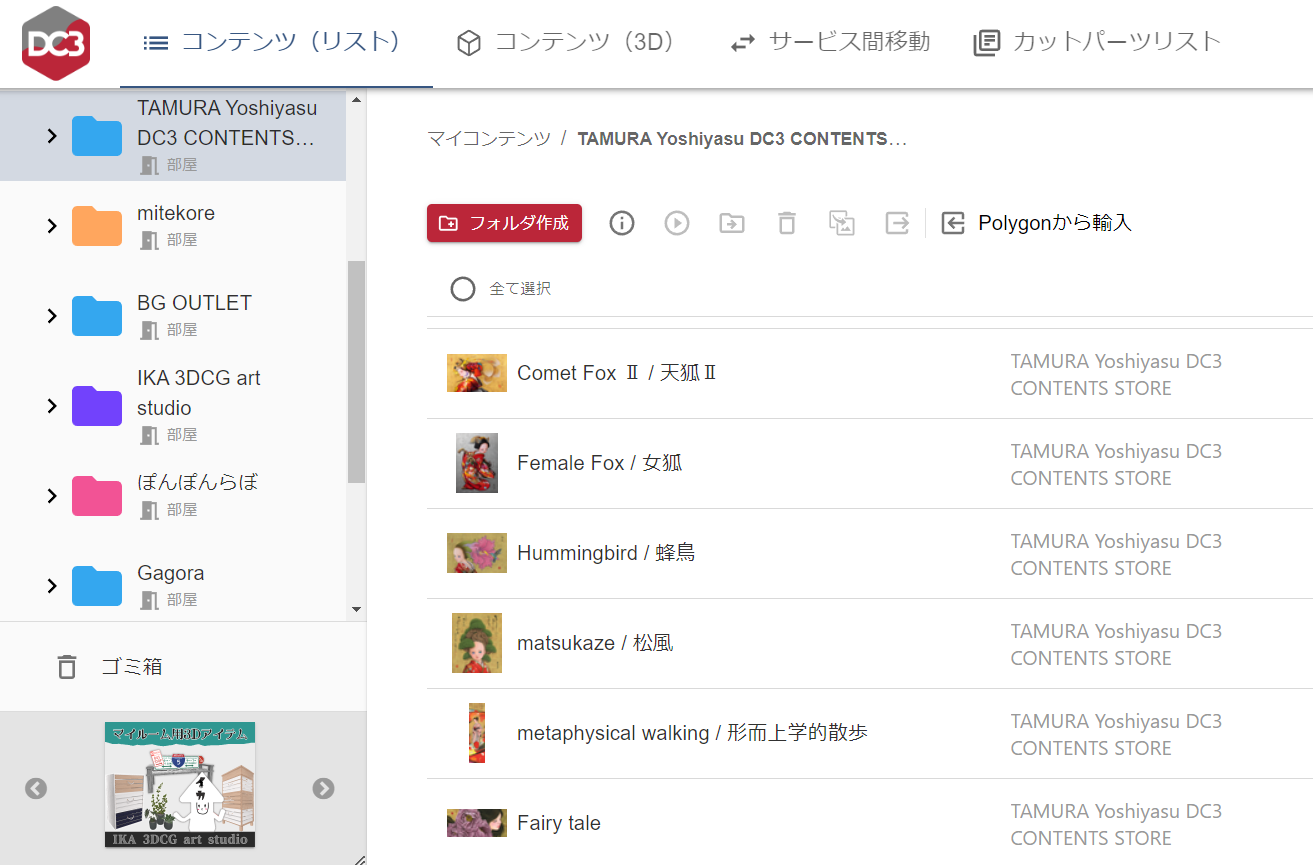
Task: Click the play icon in the toolbar
Action: (677, 223)
